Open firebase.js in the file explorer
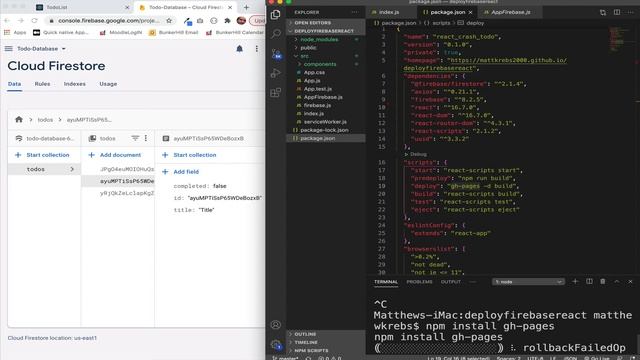Screen dimensions: 640x360 [x=317, y=105]
